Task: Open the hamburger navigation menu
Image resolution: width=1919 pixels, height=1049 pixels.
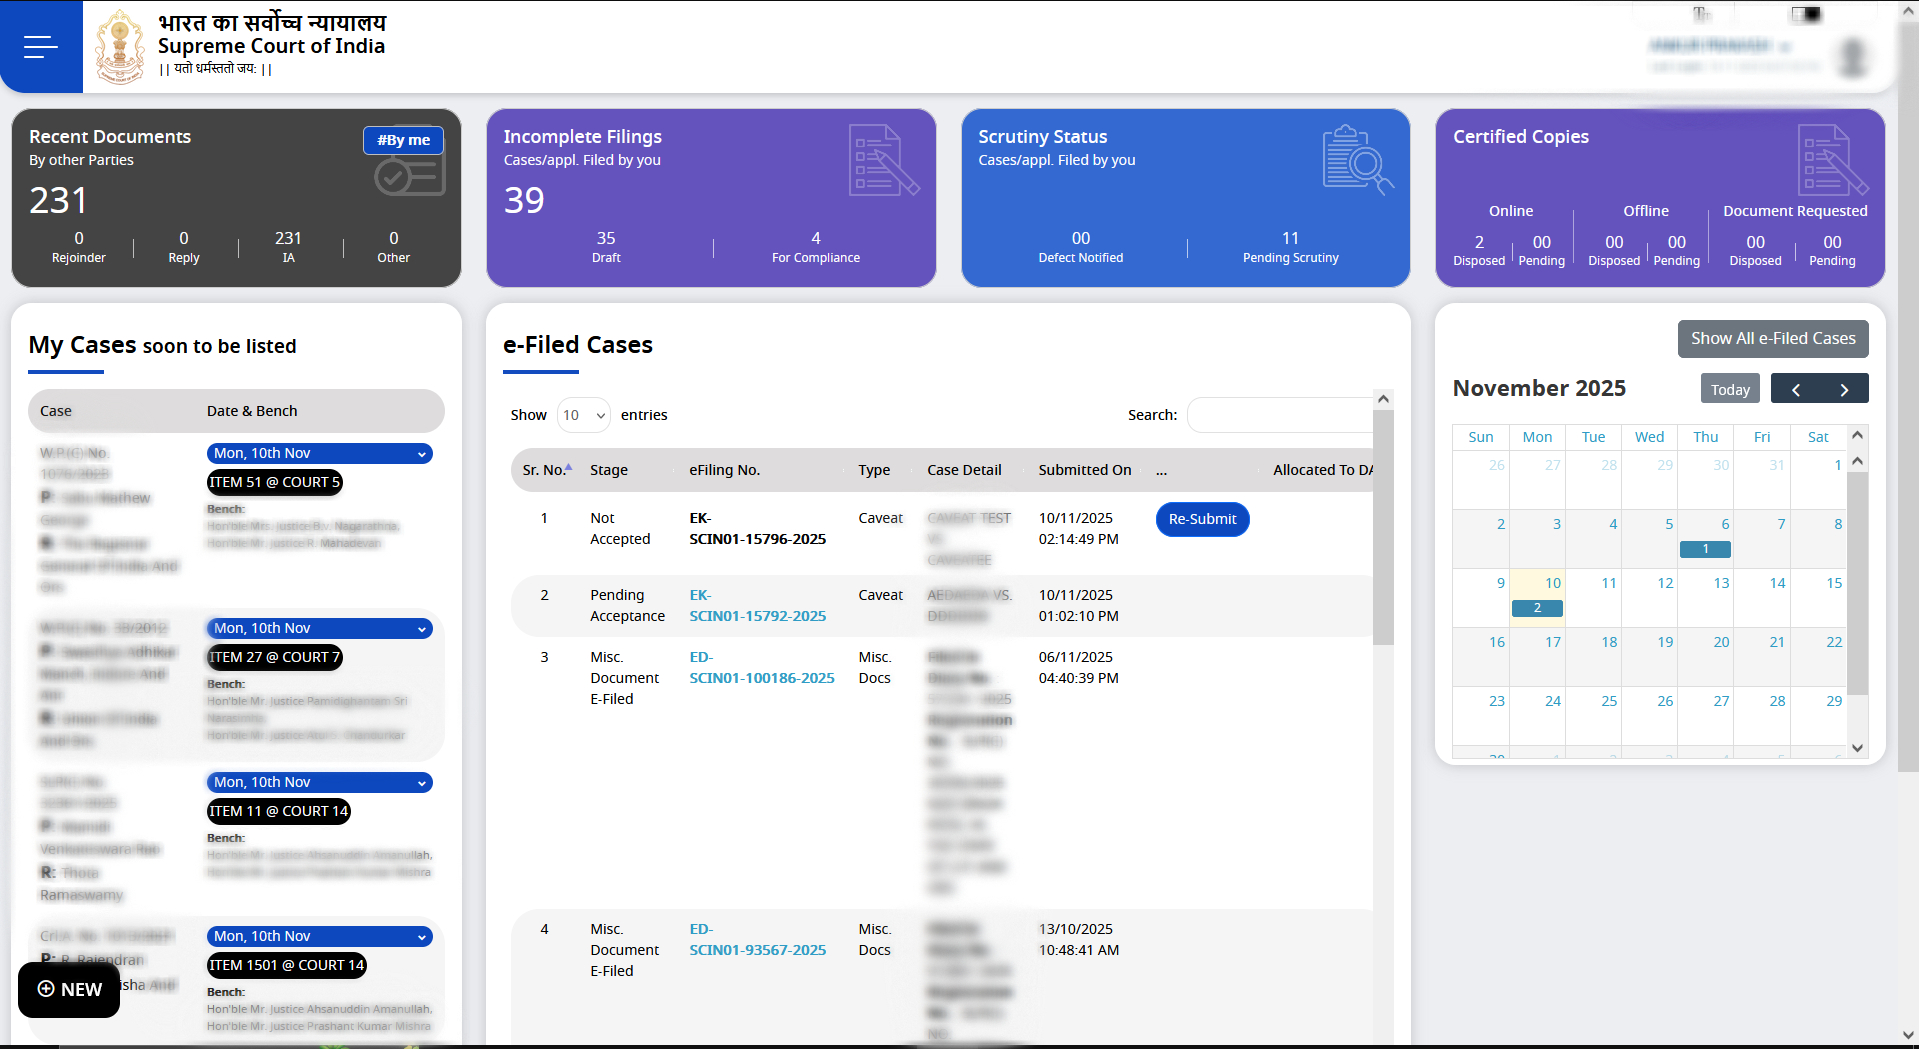Action: click(40, 47)
